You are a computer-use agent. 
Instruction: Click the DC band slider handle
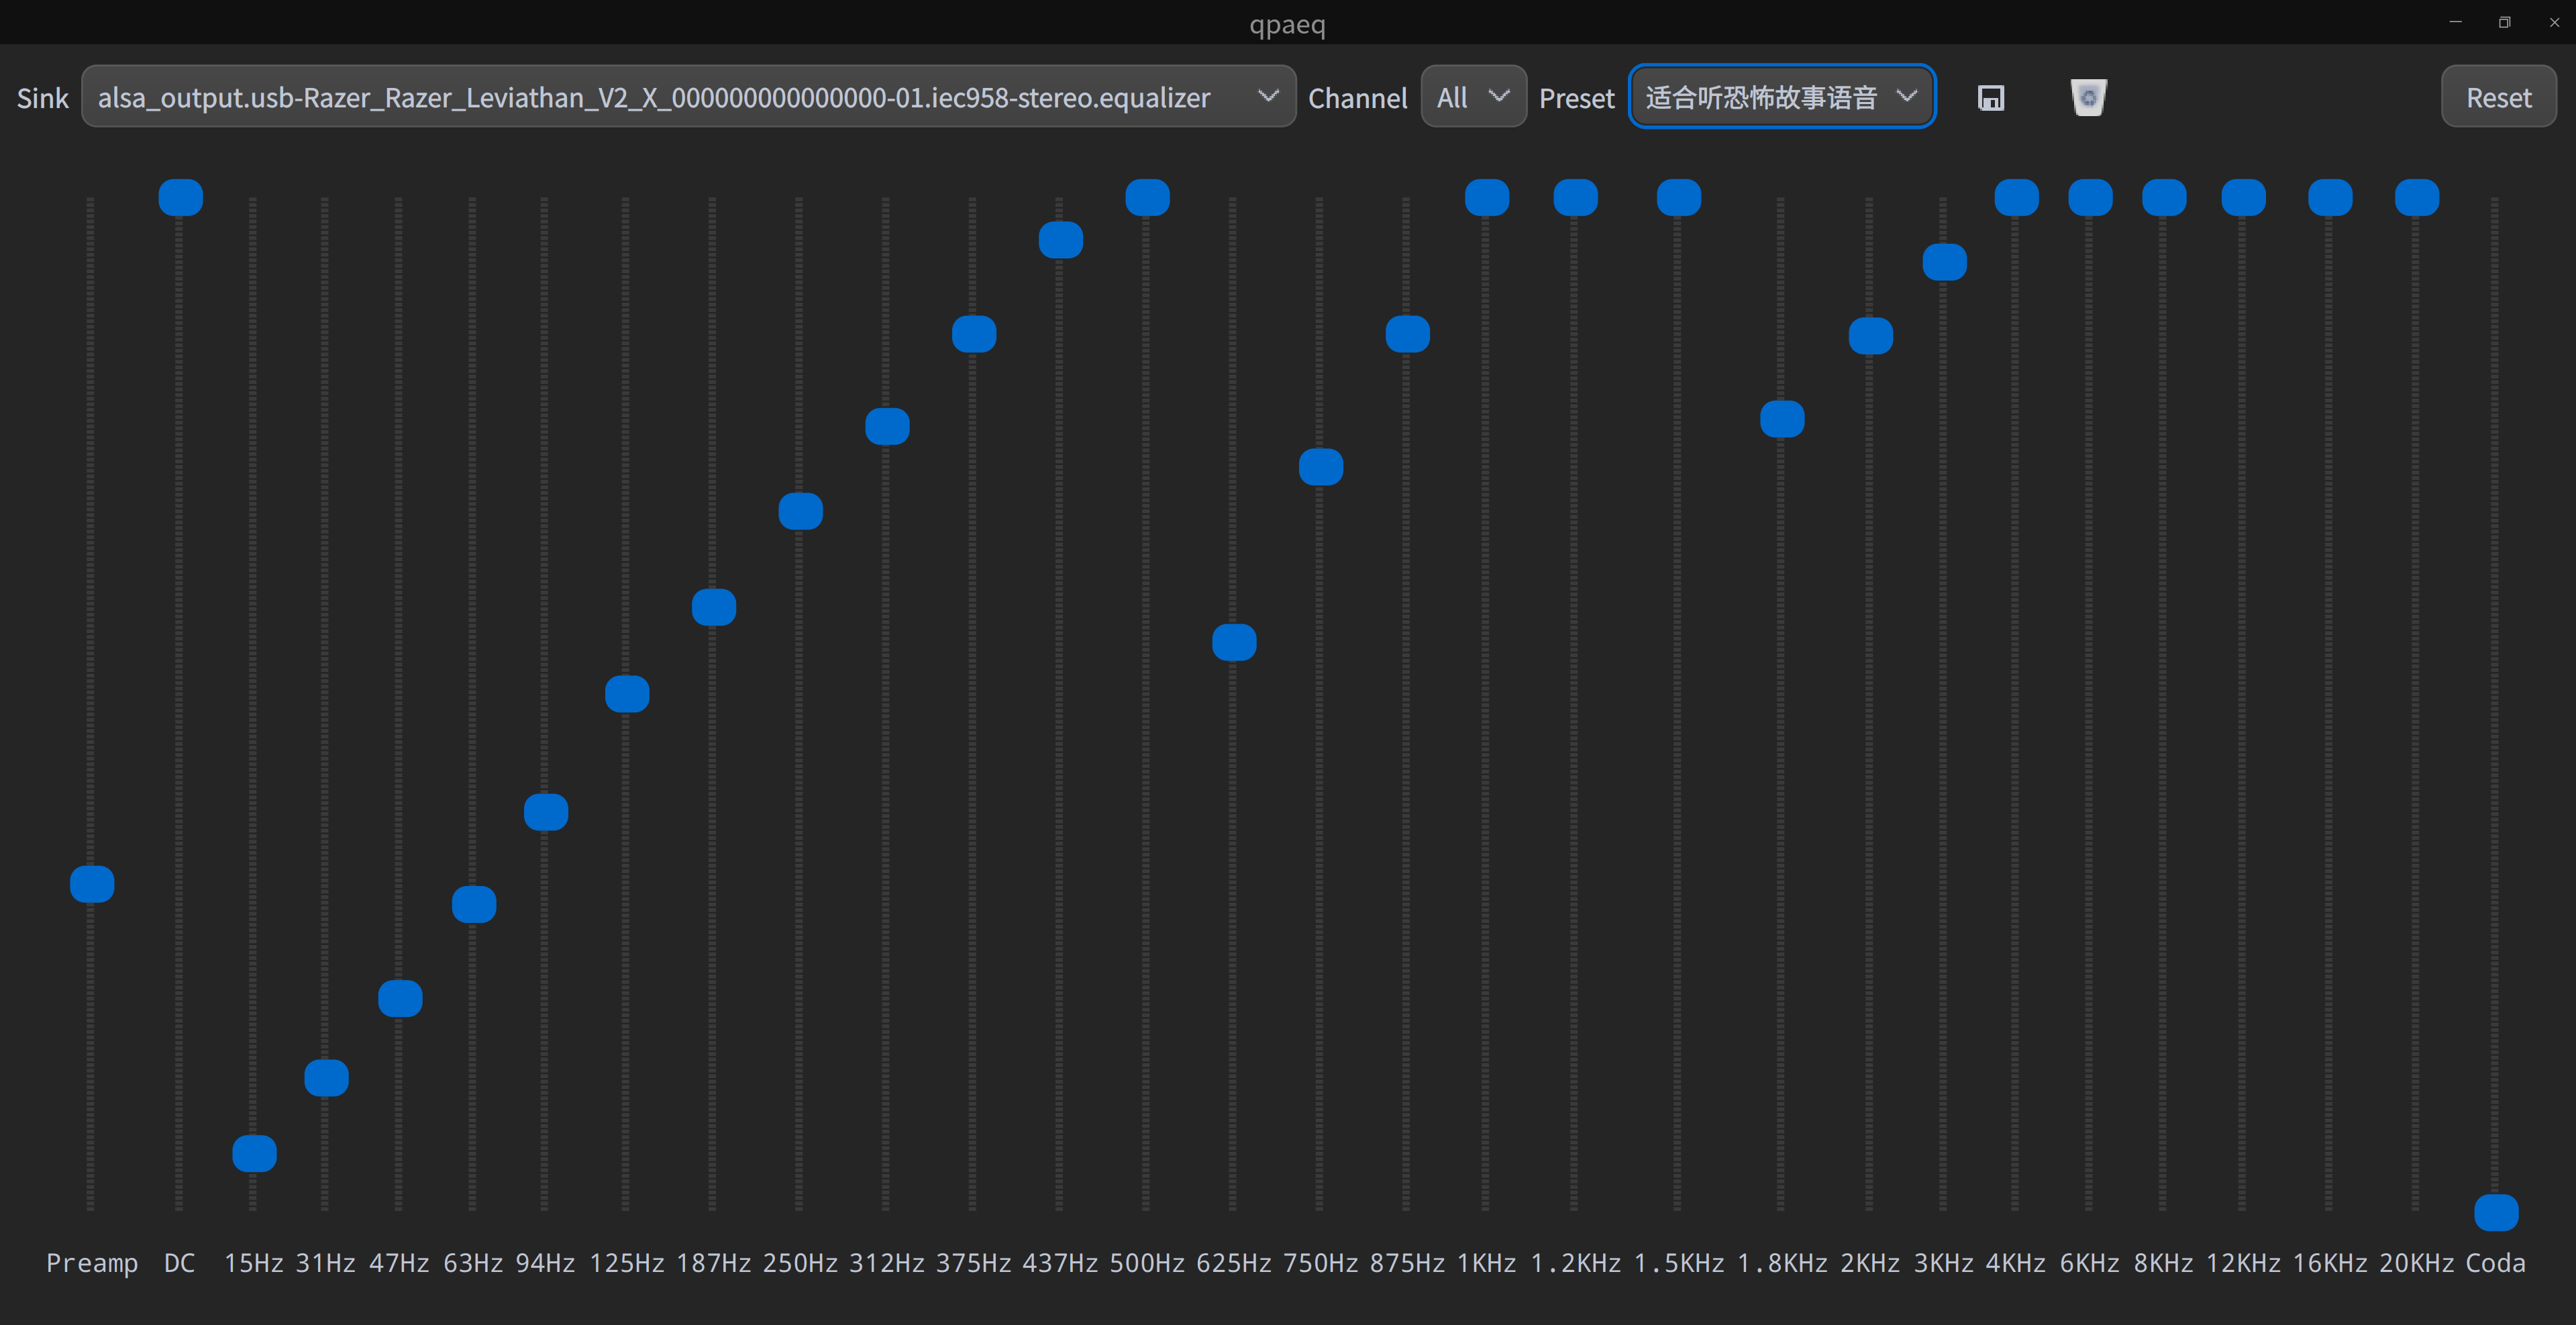[x=181, y=198]
